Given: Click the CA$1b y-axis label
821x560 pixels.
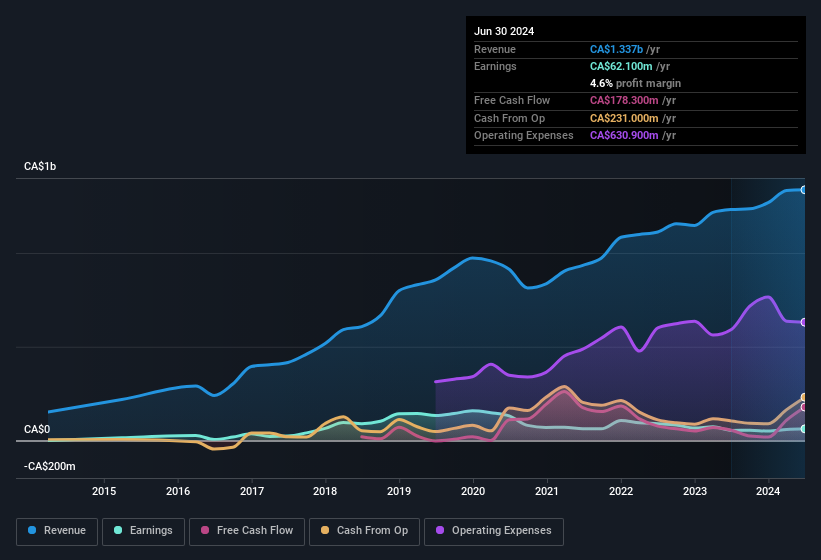Looking at the screenshot, I should [x=40, y=166].
